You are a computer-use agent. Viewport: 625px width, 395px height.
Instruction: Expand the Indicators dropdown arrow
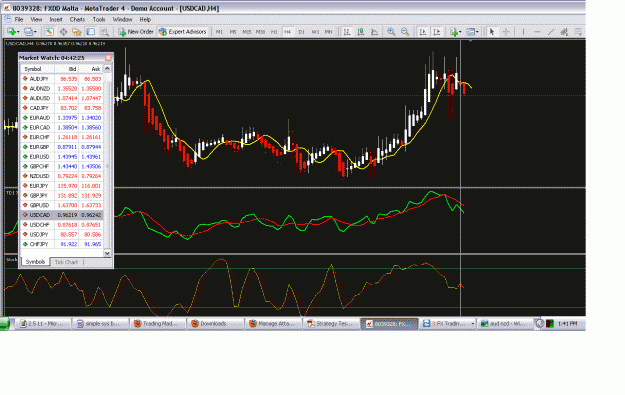tap(460, 32)
